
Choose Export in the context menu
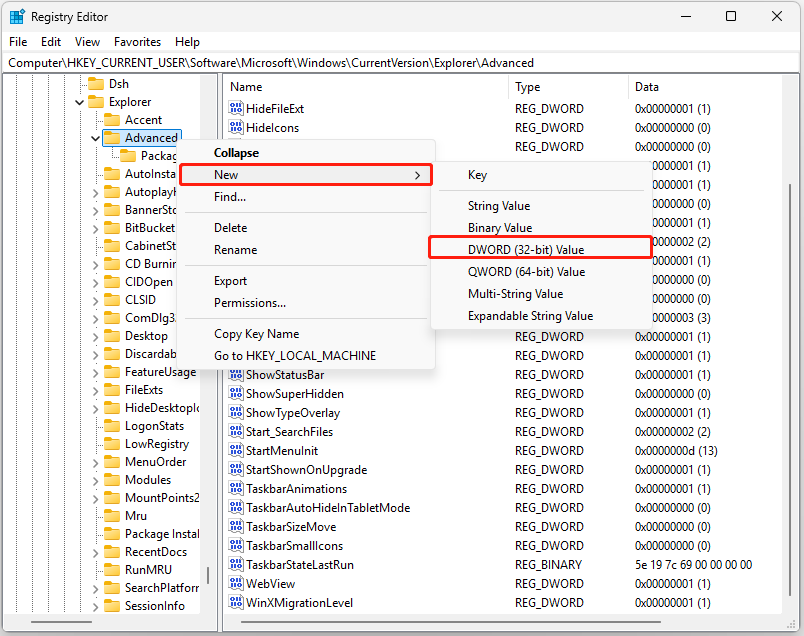pyautogui.click(x=306, y=281)
